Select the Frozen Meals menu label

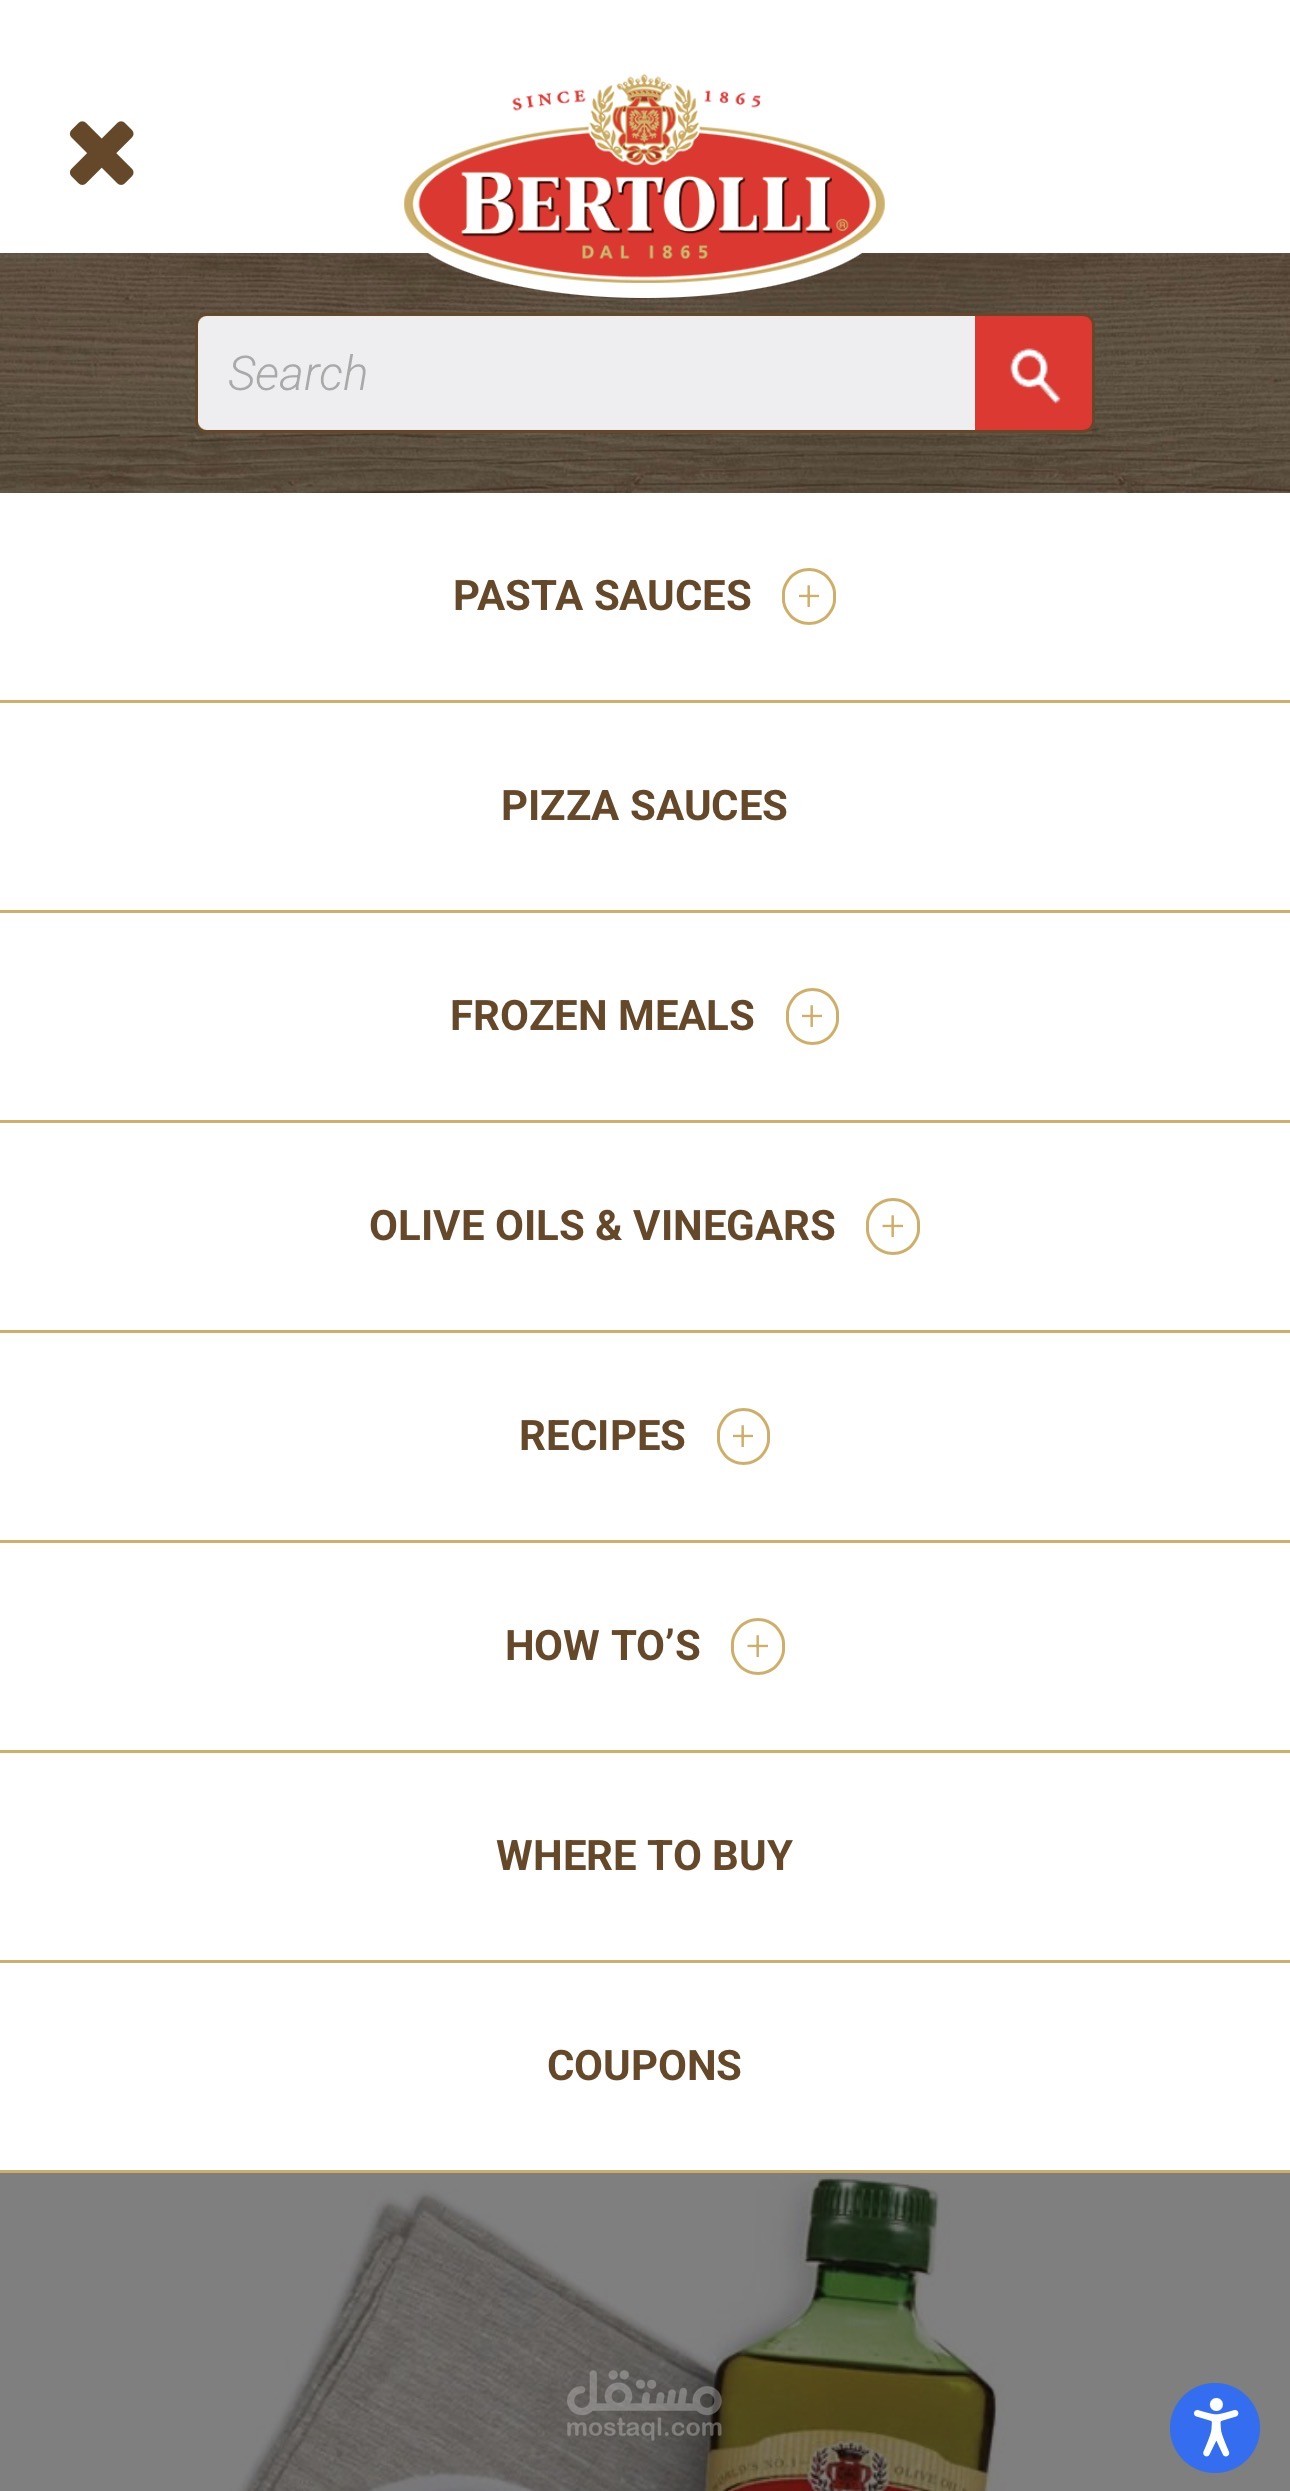601,1016
